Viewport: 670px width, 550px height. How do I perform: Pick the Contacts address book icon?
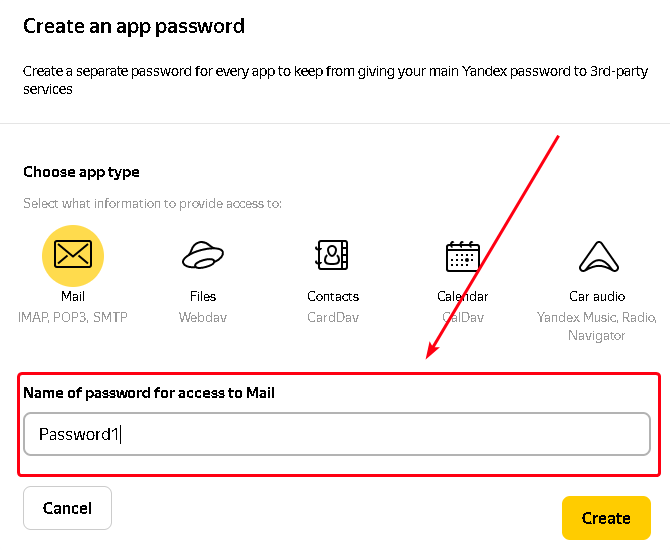coord(332,256)
